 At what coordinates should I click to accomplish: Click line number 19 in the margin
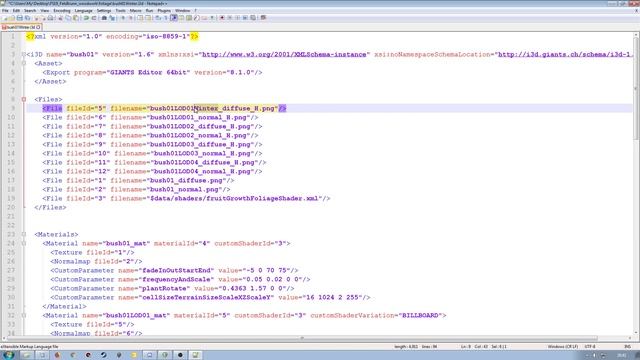click(11, 198)
